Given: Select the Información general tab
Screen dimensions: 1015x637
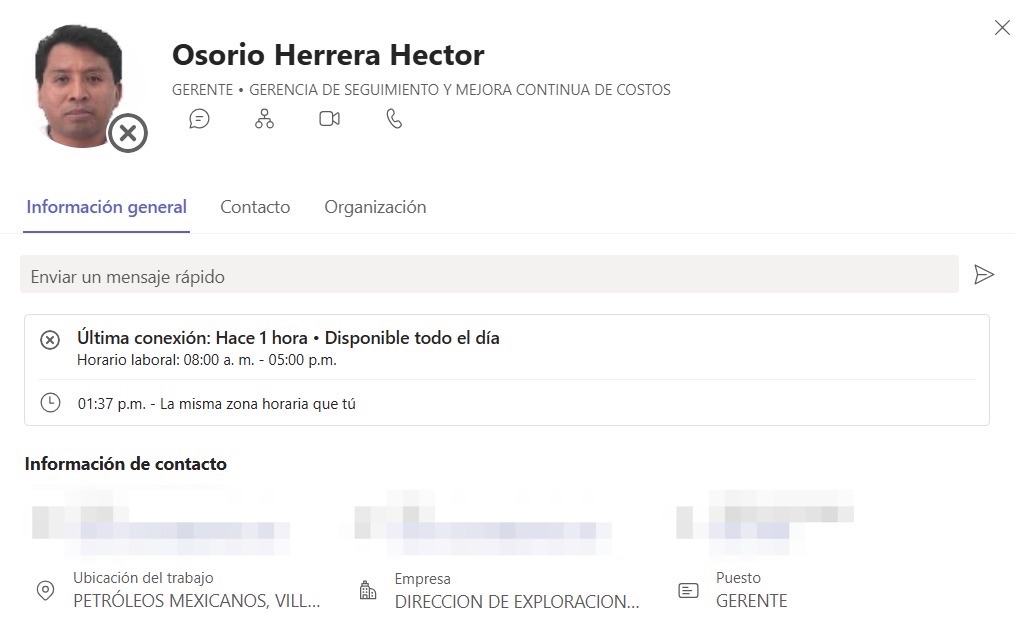Looking at the screenshot, I should tap(106, 207).
